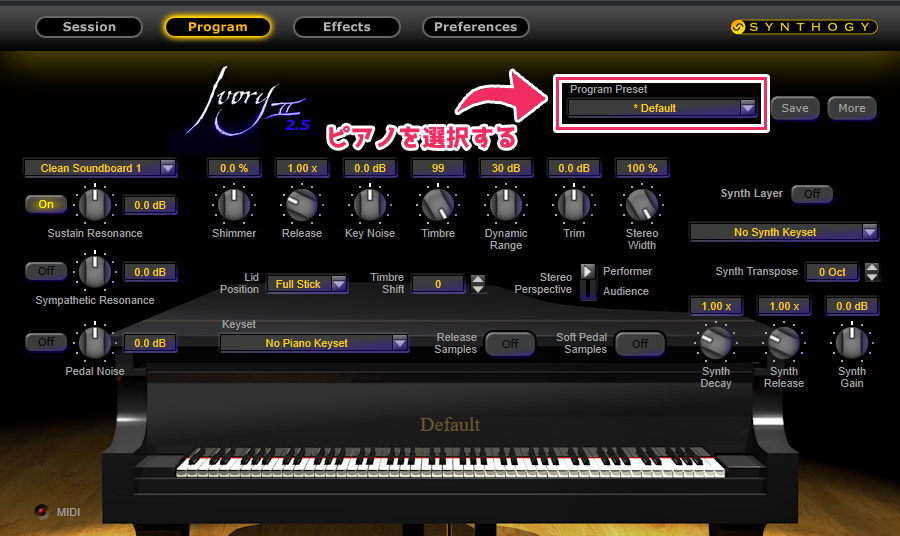Increase Synth Transpose with up arrow

click(872, 267)
